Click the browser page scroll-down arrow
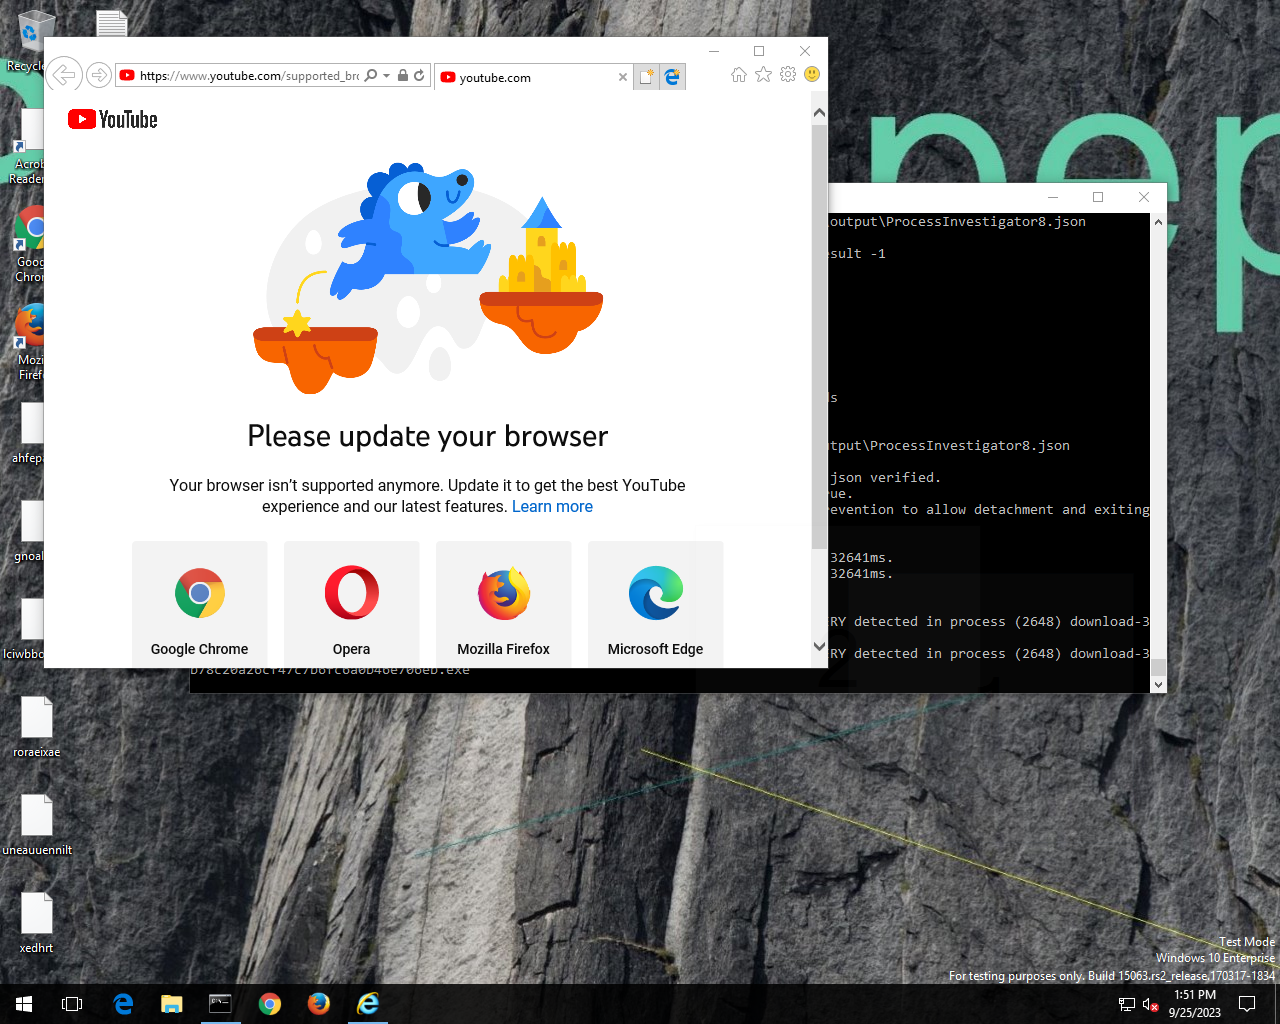 point(819,647)
